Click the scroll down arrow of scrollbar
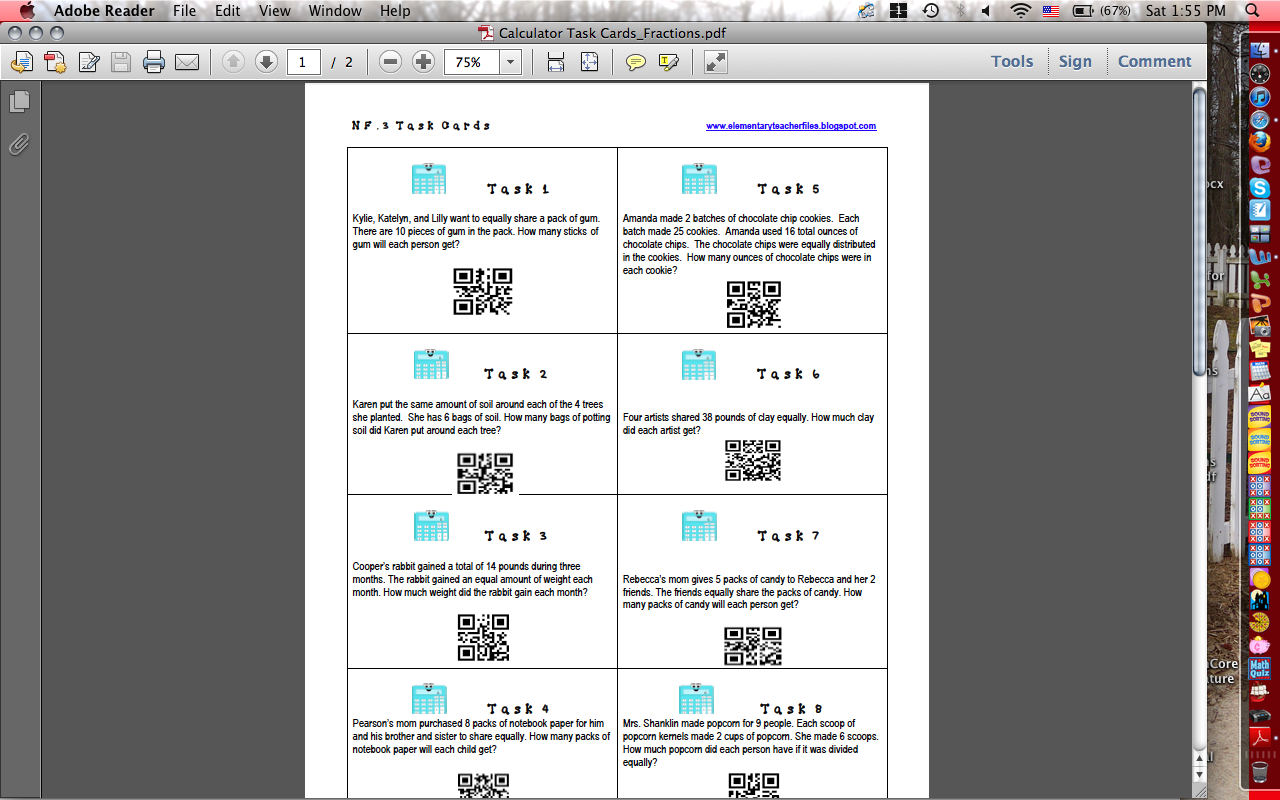1280x800 pixels. point(1199,776)
